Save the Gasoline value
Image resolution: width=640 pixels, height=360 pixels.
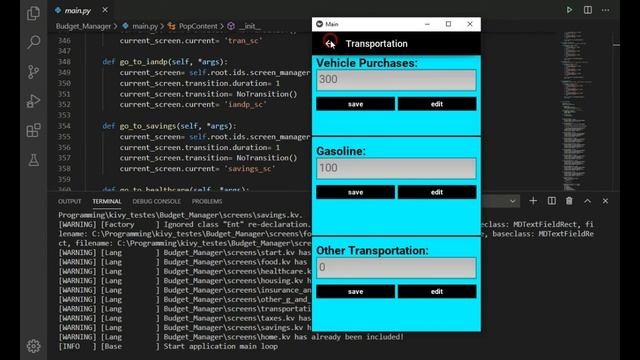click(x=356, y=192)
